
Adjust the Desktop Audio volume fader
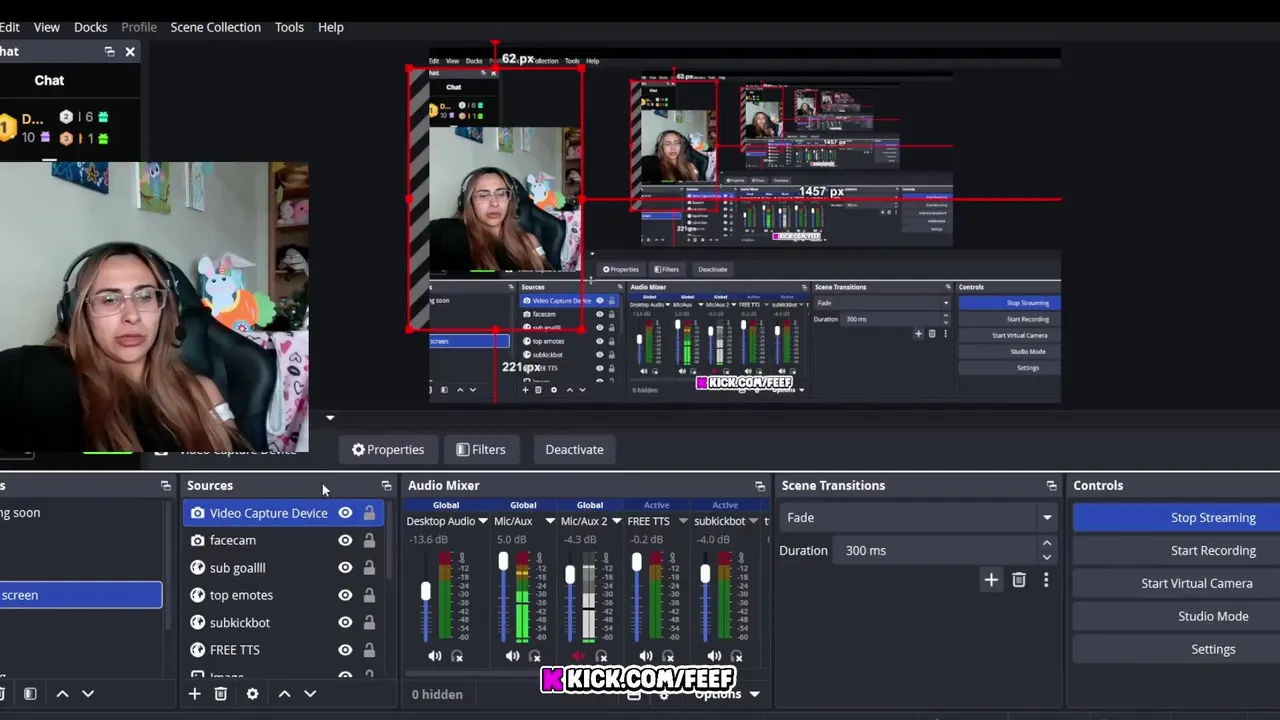425,592
